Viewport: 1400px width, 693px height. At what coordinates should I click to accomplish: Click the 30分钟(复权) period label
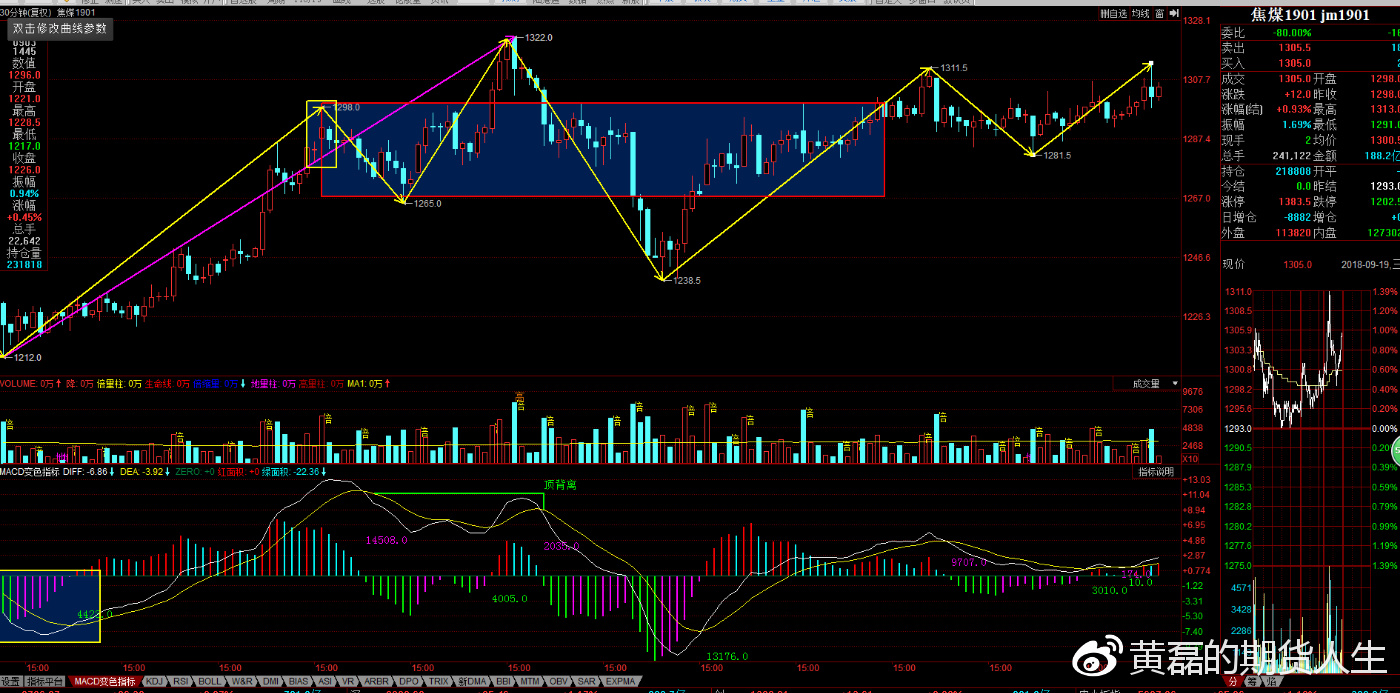tap(23, 12)
